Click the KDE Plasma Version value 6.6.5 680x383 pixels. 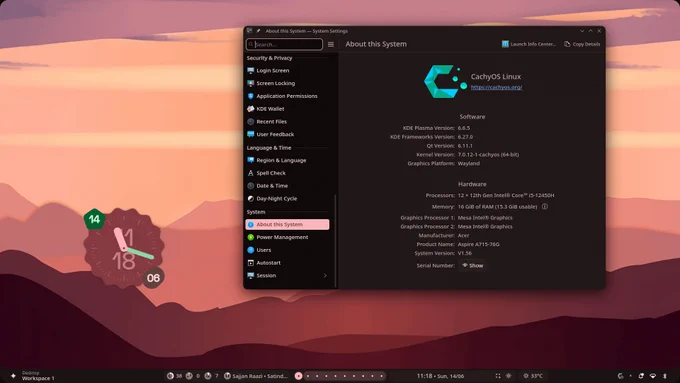pyautogui.click(x=464, y=128)
